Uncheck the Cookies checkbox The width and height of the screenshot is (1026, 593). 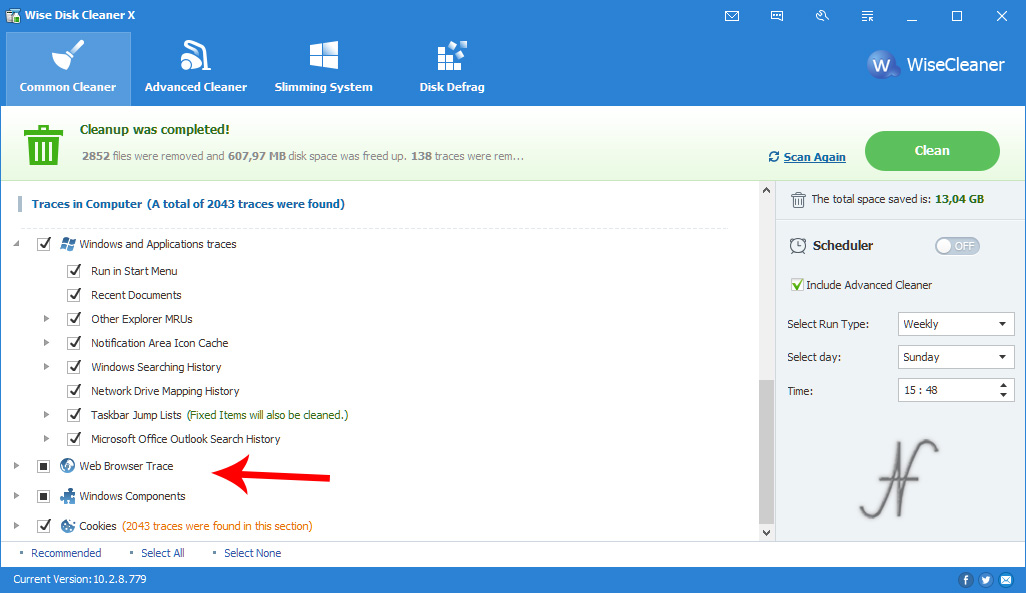[44, 526]
